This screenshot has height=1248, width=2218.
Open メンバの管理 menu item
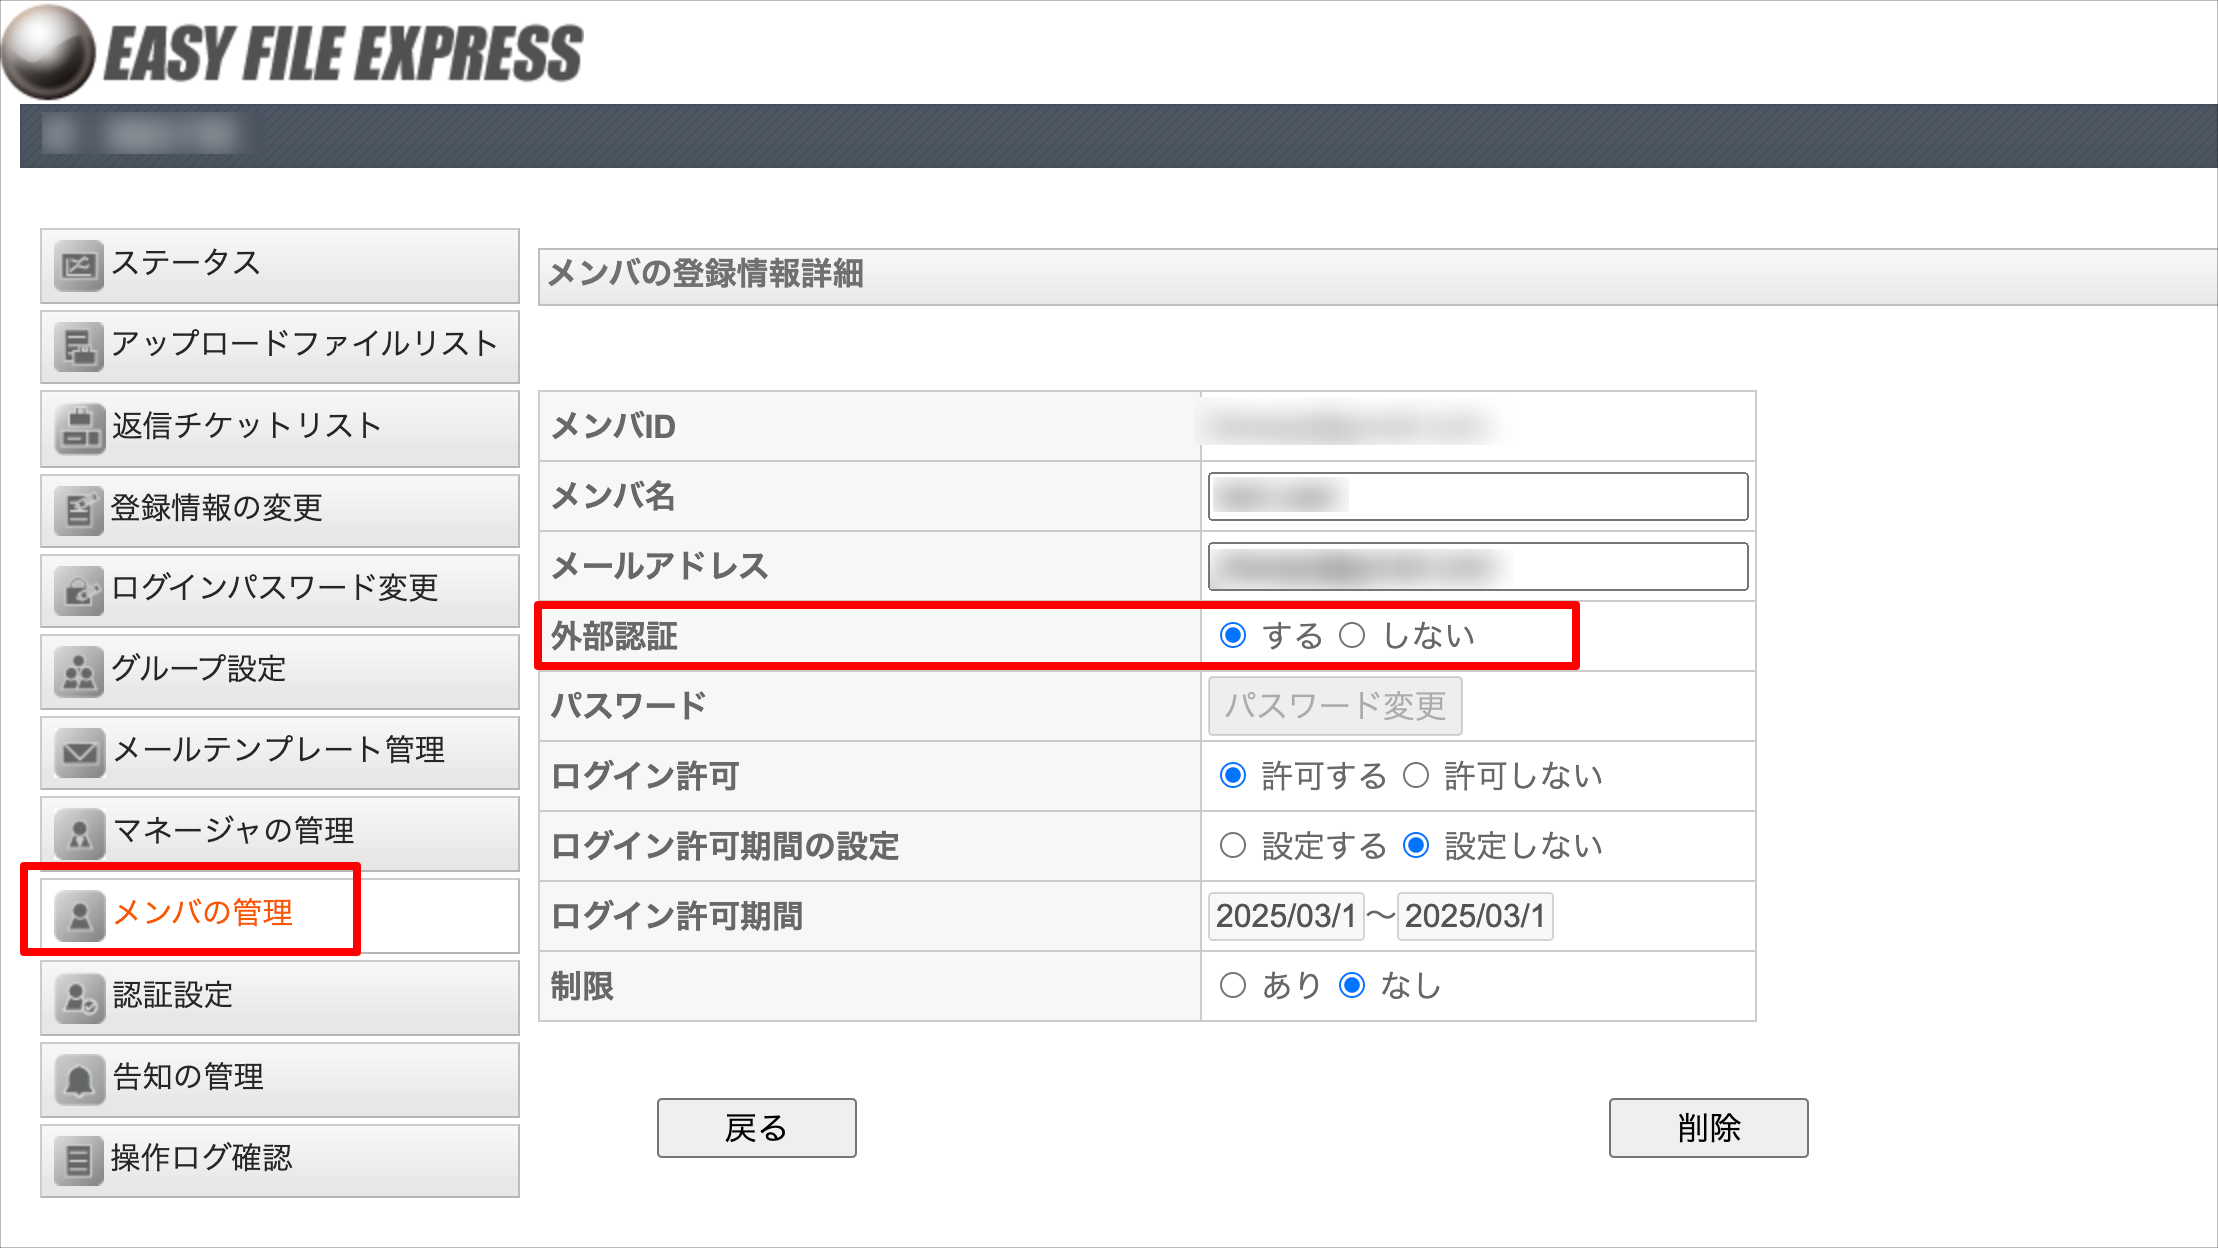[202, 912]
